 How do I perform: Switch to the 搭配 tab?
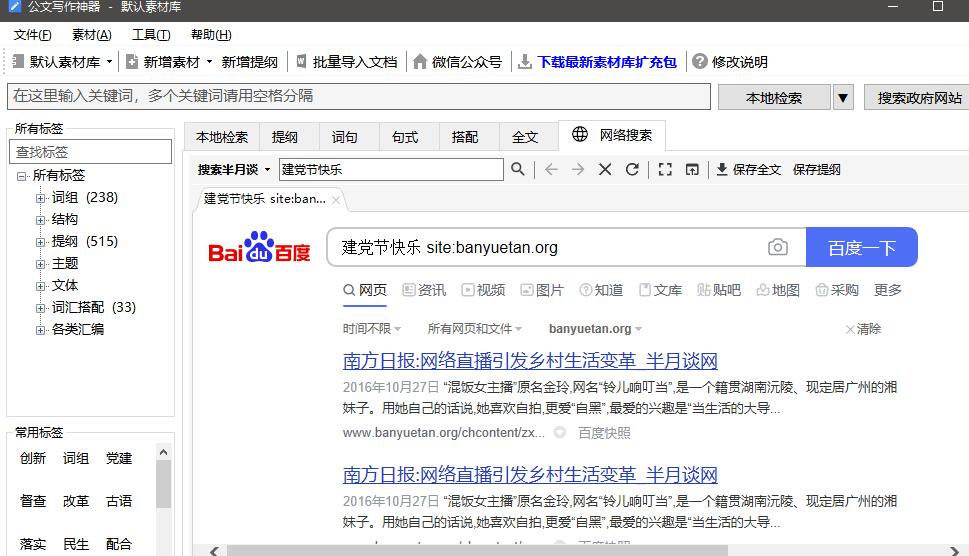[465, 137]
